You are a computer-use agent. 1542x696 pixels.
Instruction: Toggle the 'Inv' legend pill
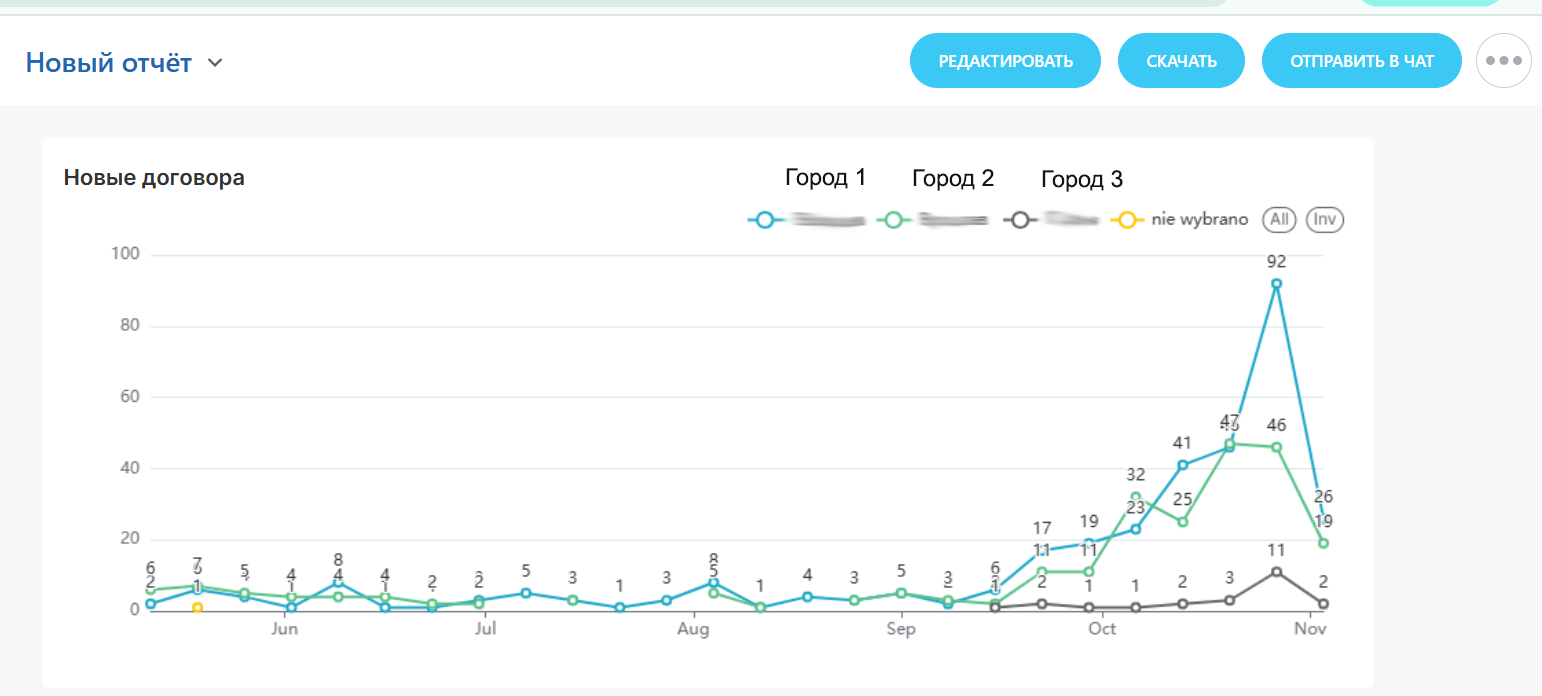1324,219
